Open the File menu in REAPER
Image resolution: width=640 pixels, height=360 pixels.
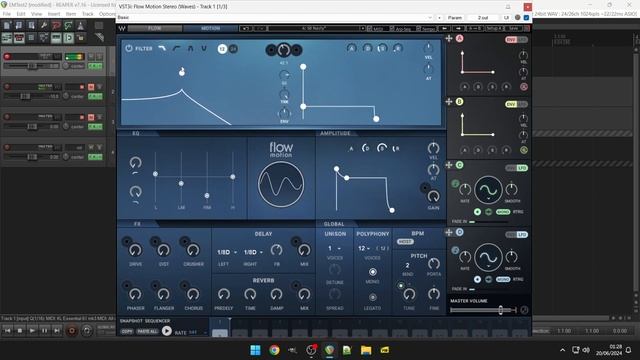[x=7, y=14]
